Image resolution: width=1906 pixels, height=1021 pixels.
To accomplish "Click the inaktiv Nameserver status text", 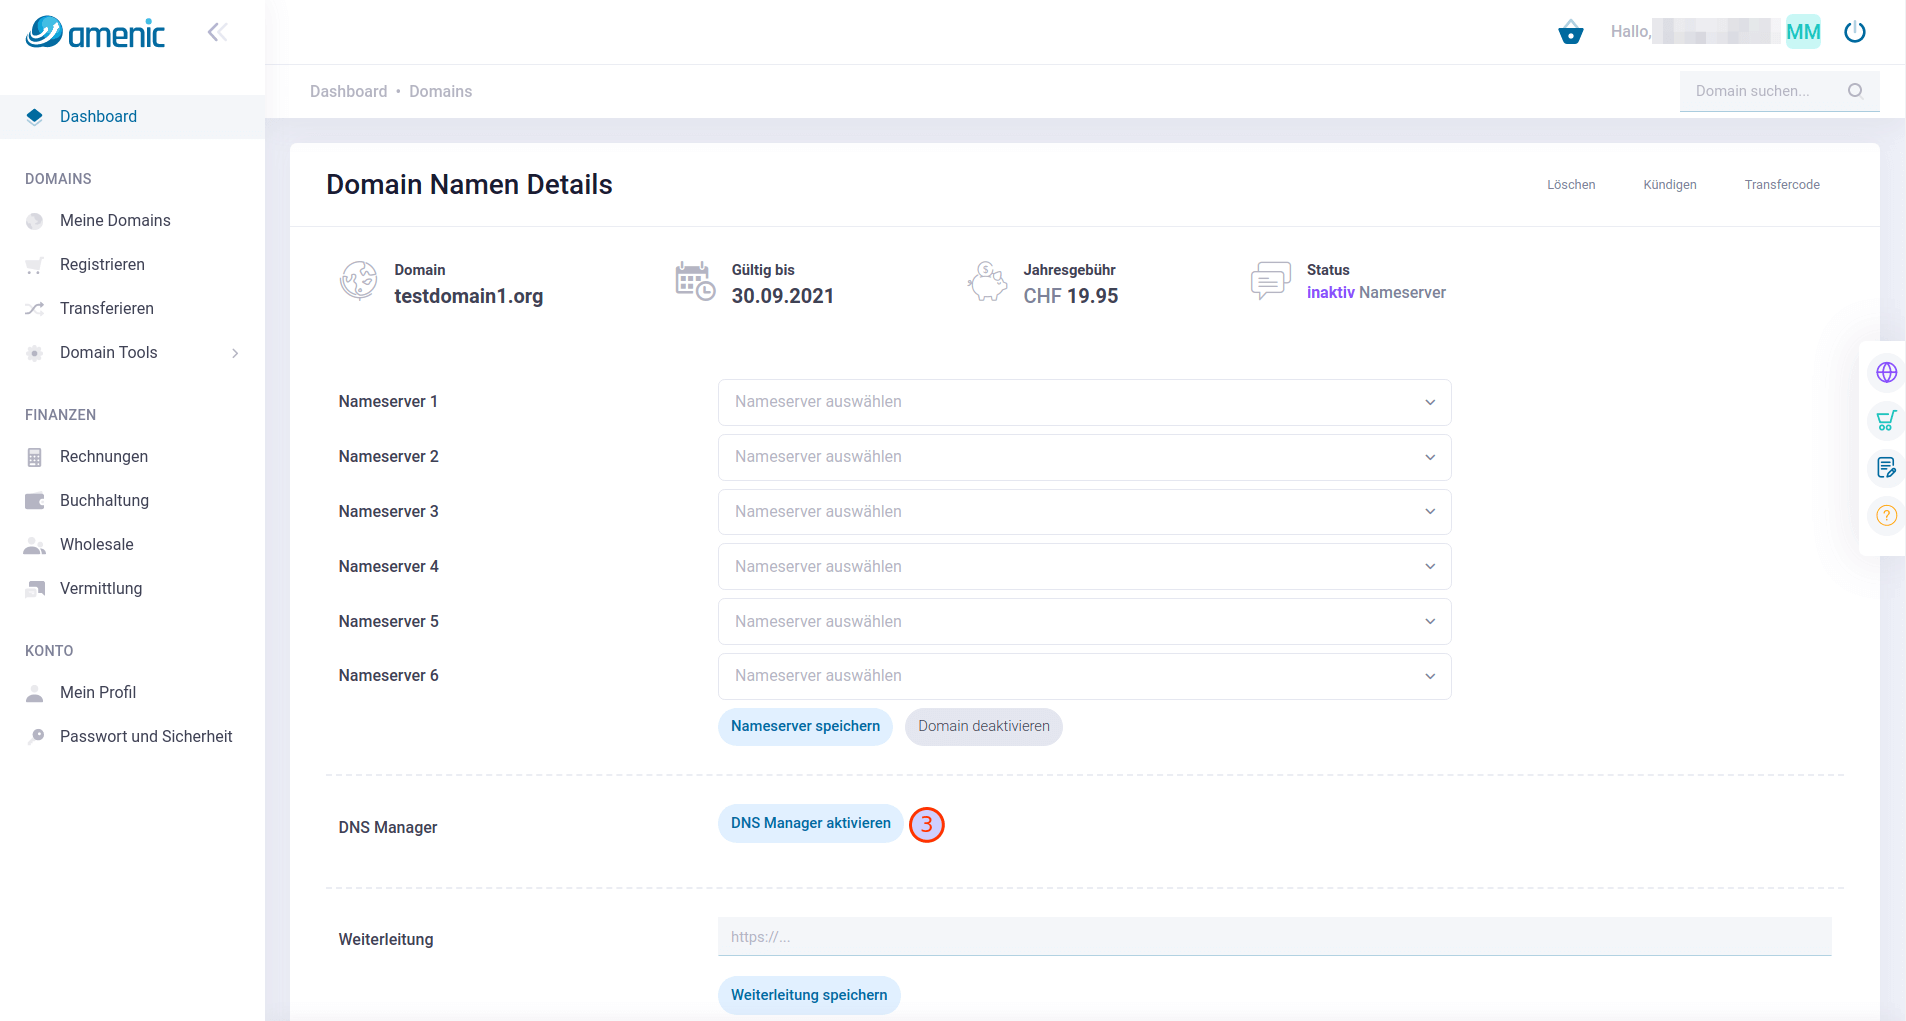I will pyautogui.click(x=1376, y=293).
